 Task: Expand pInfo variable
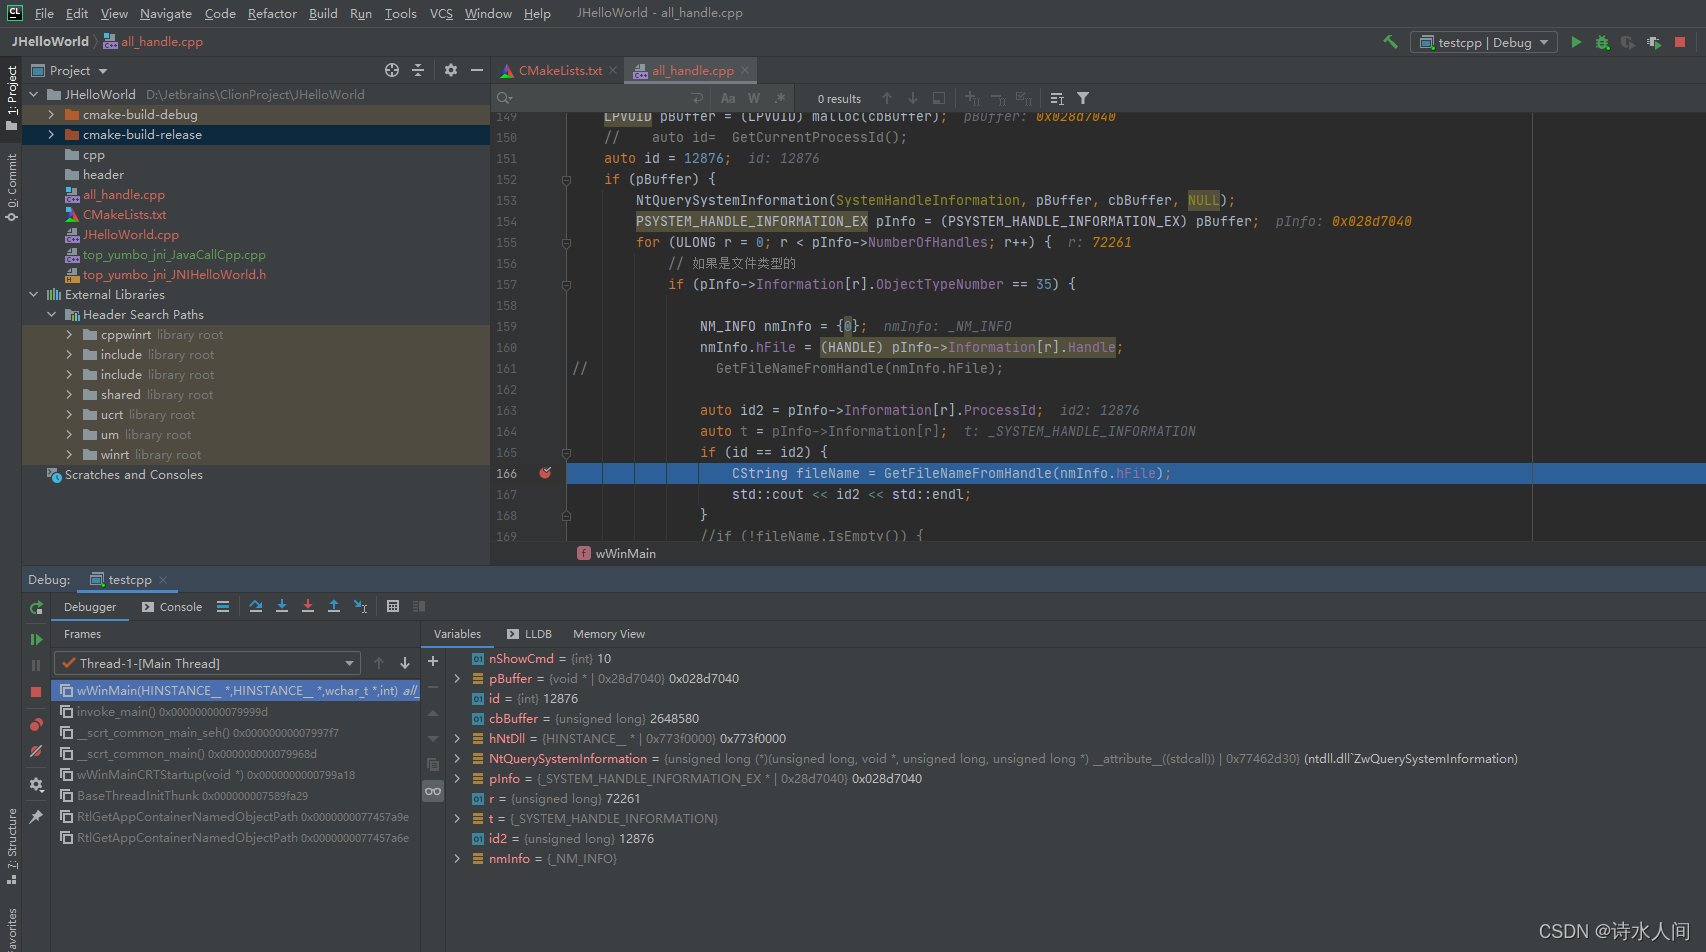[457, 779]
